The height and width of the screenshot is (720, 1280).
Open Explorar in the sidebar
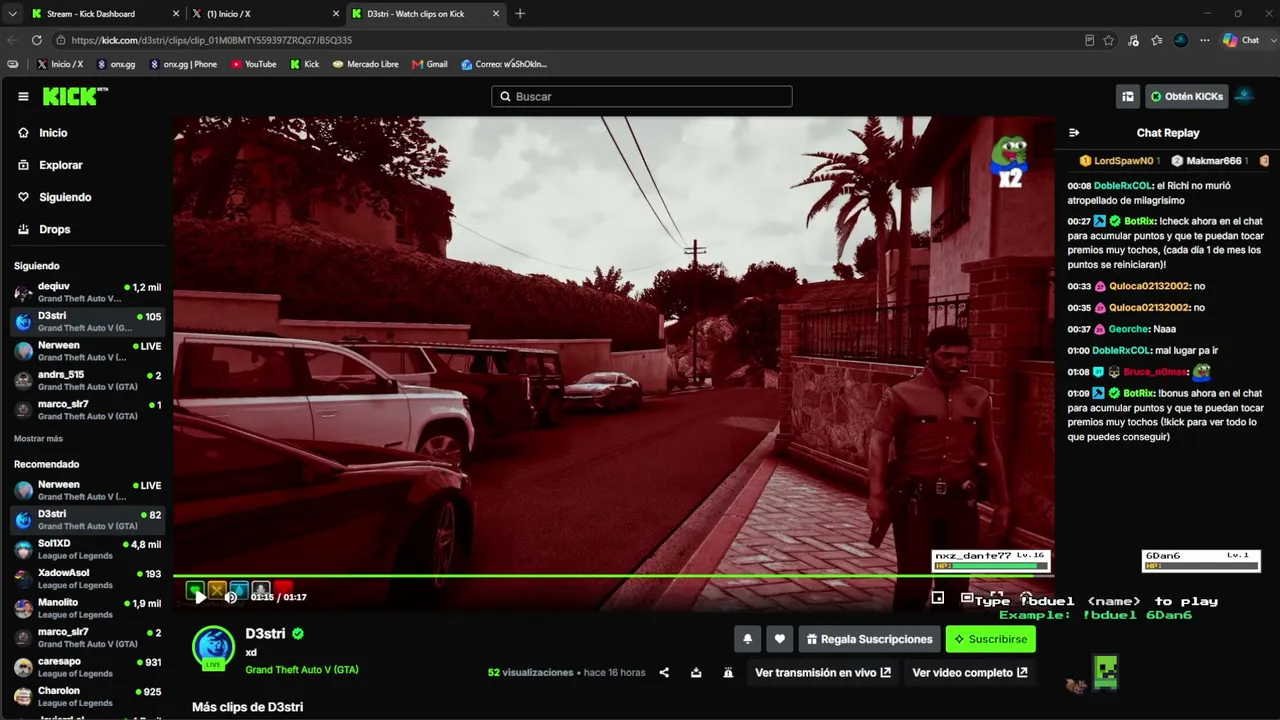click(60, 165)
